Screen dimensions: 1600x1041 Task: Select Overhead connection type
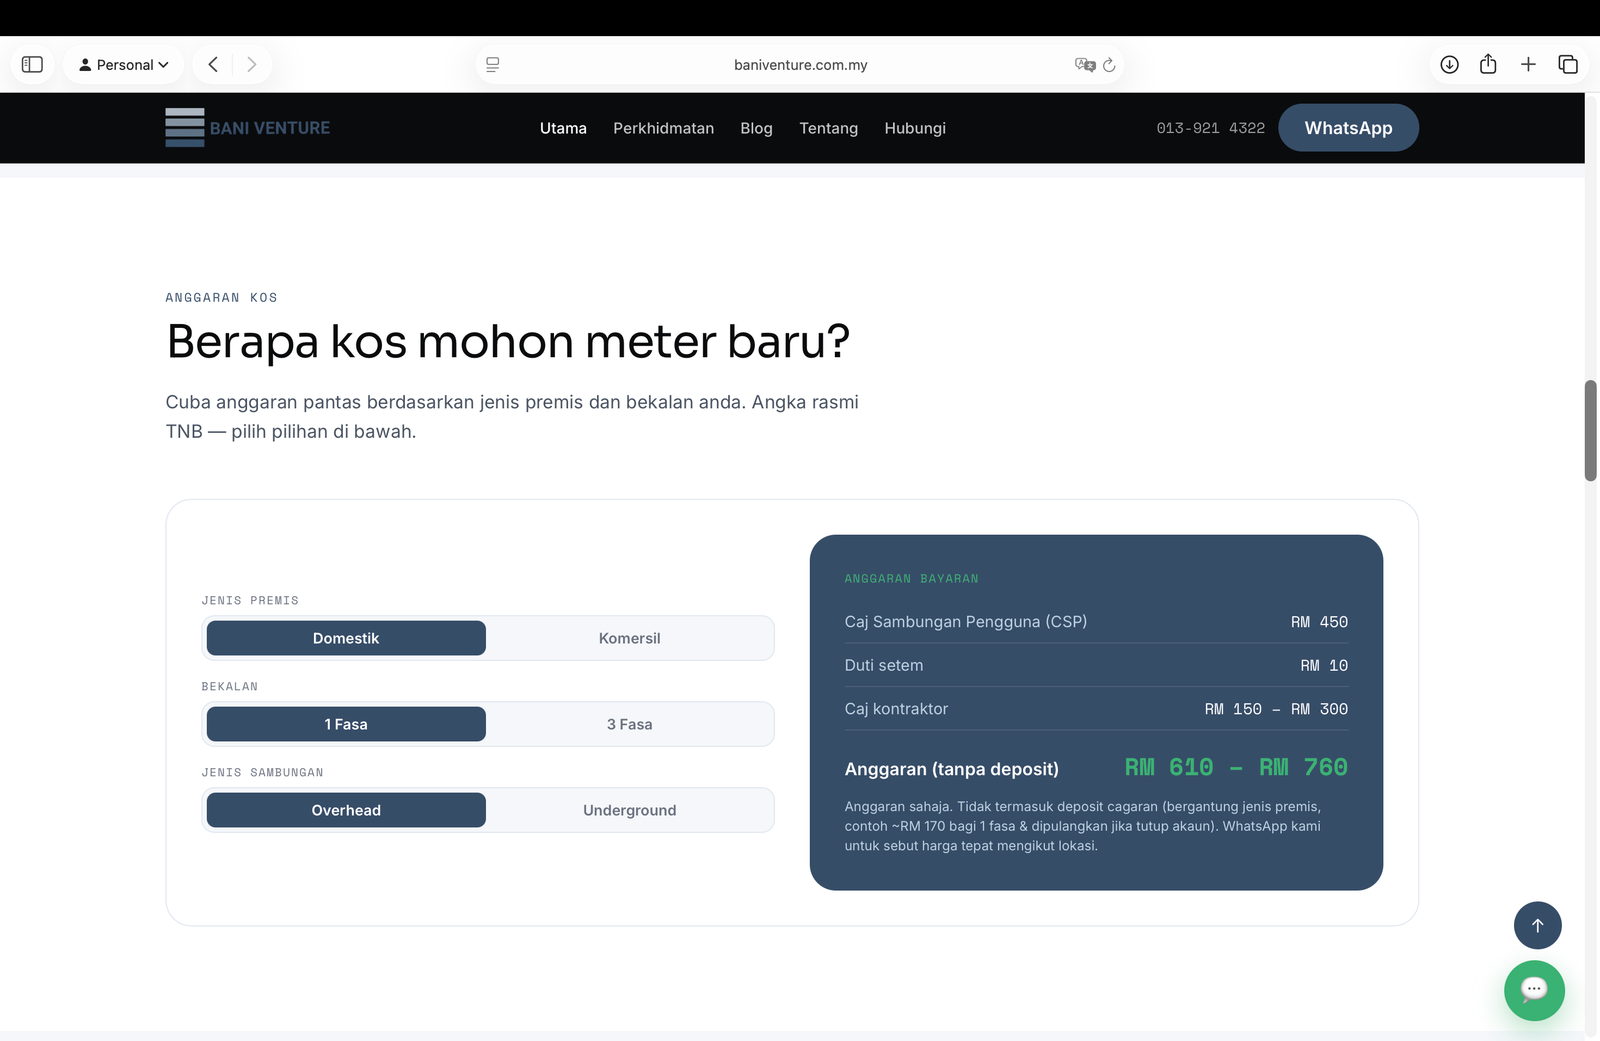point(346,810)
